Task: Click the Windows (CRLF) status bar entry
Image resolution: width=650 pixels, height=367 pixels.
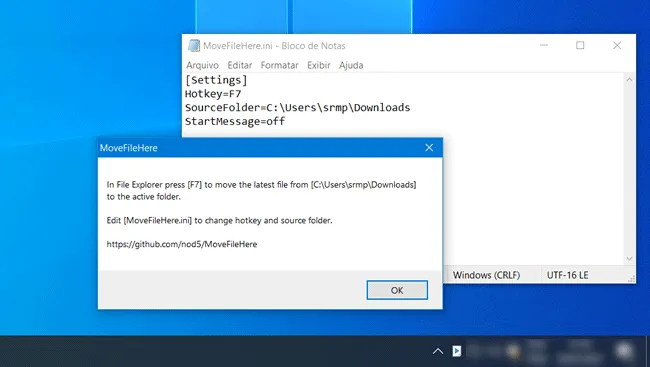Action: click(486, 275)
